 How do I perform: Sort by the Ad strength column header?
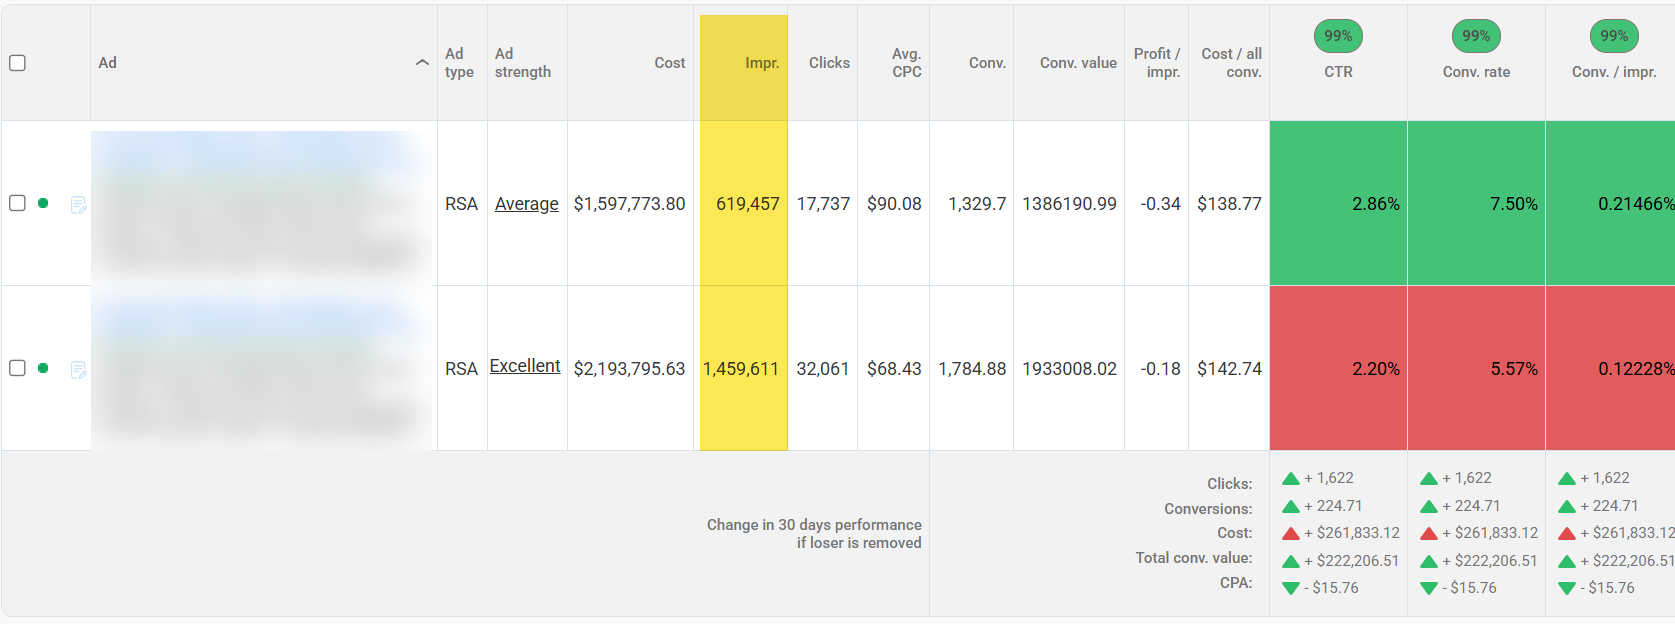pyautogui.click(x=523, y=63)
